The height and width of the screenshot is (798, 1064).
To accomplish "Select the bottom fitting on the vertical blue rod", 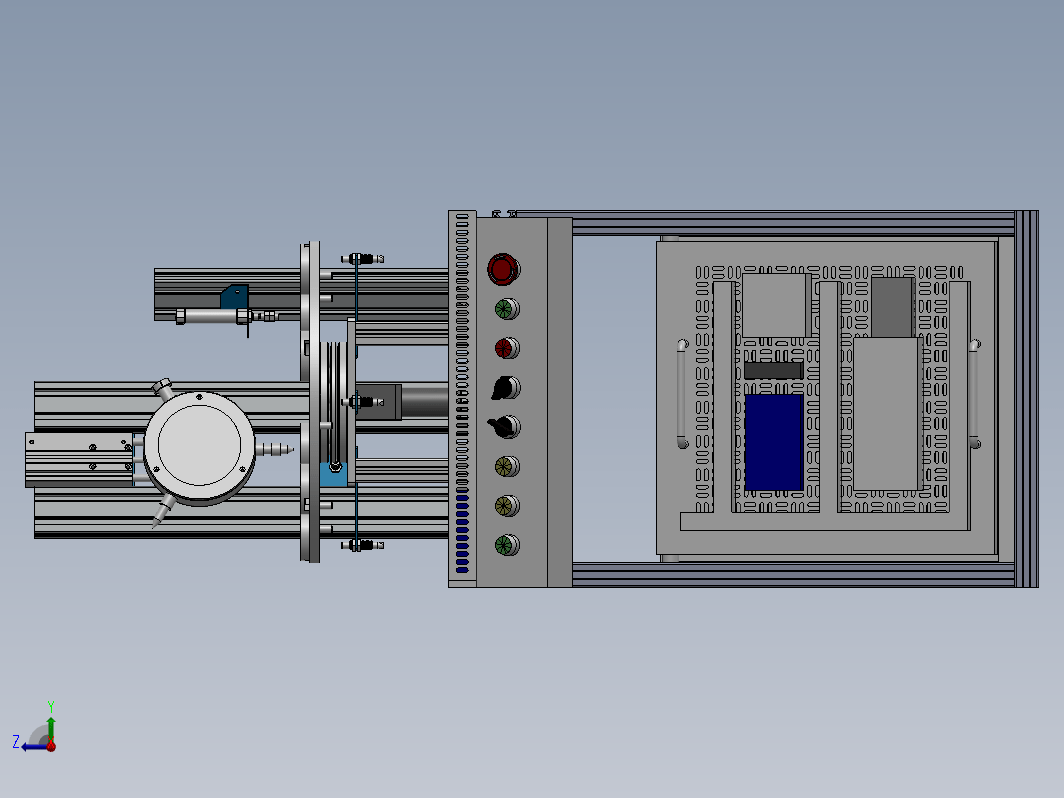I will (362, 545).
